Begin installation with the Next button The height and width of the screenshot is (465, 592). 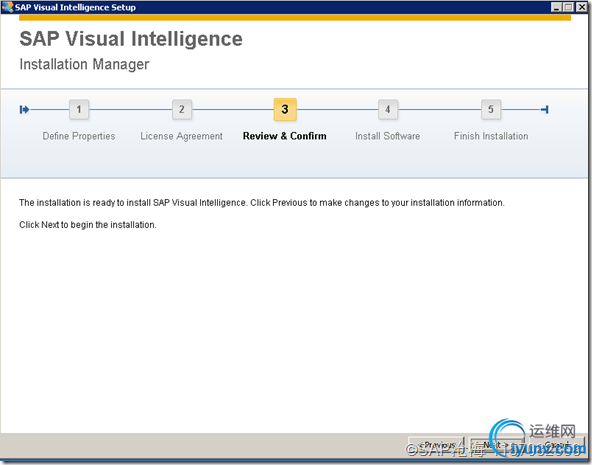(496, 446)
